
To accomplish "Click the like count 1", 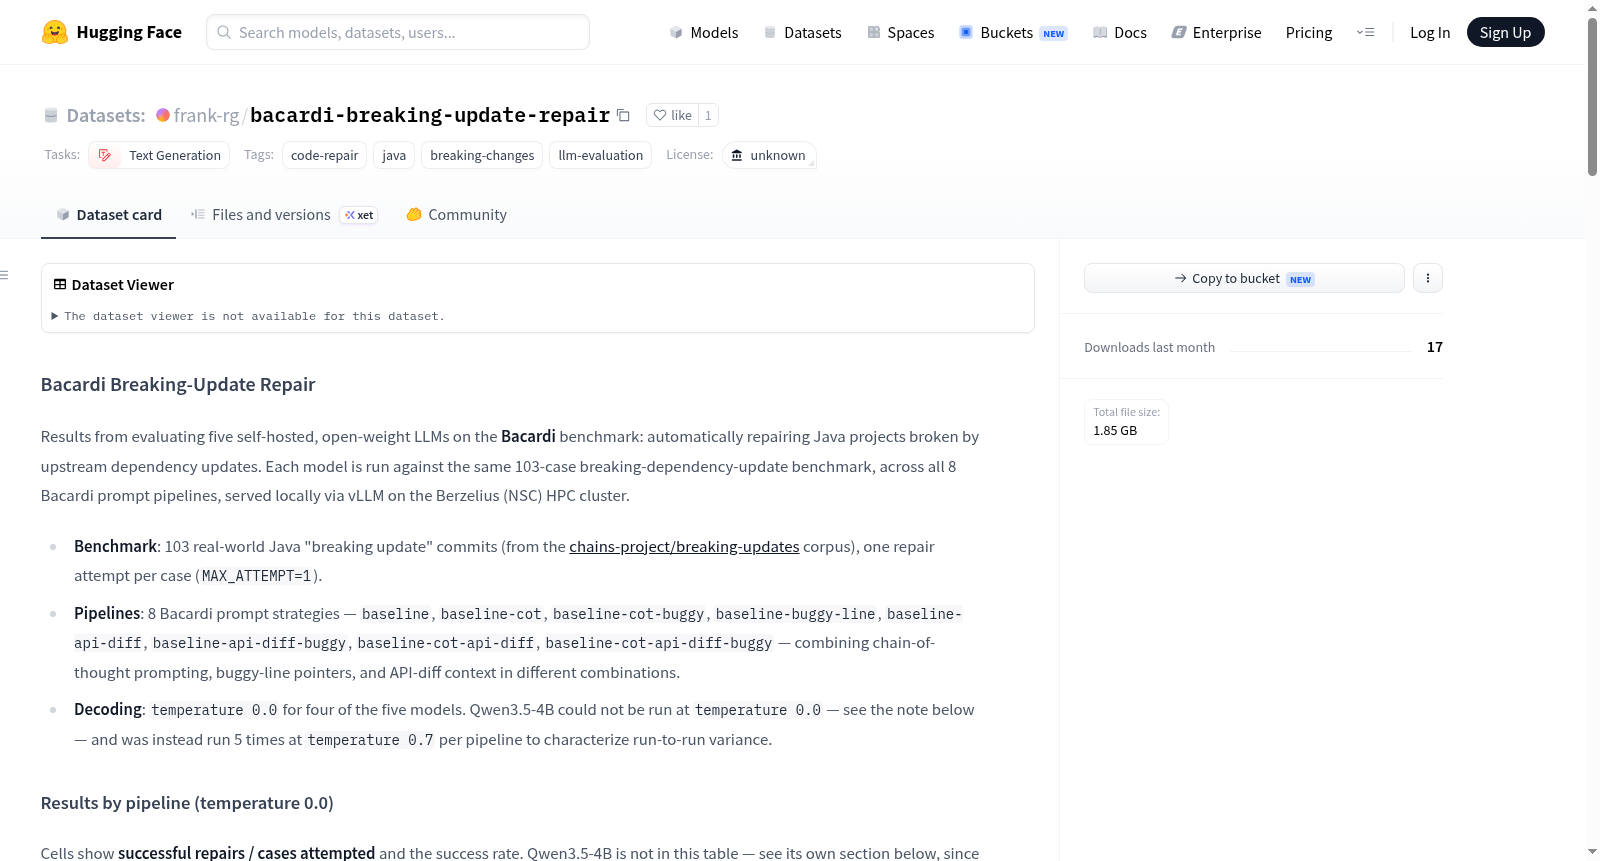I will click(708, 115).
